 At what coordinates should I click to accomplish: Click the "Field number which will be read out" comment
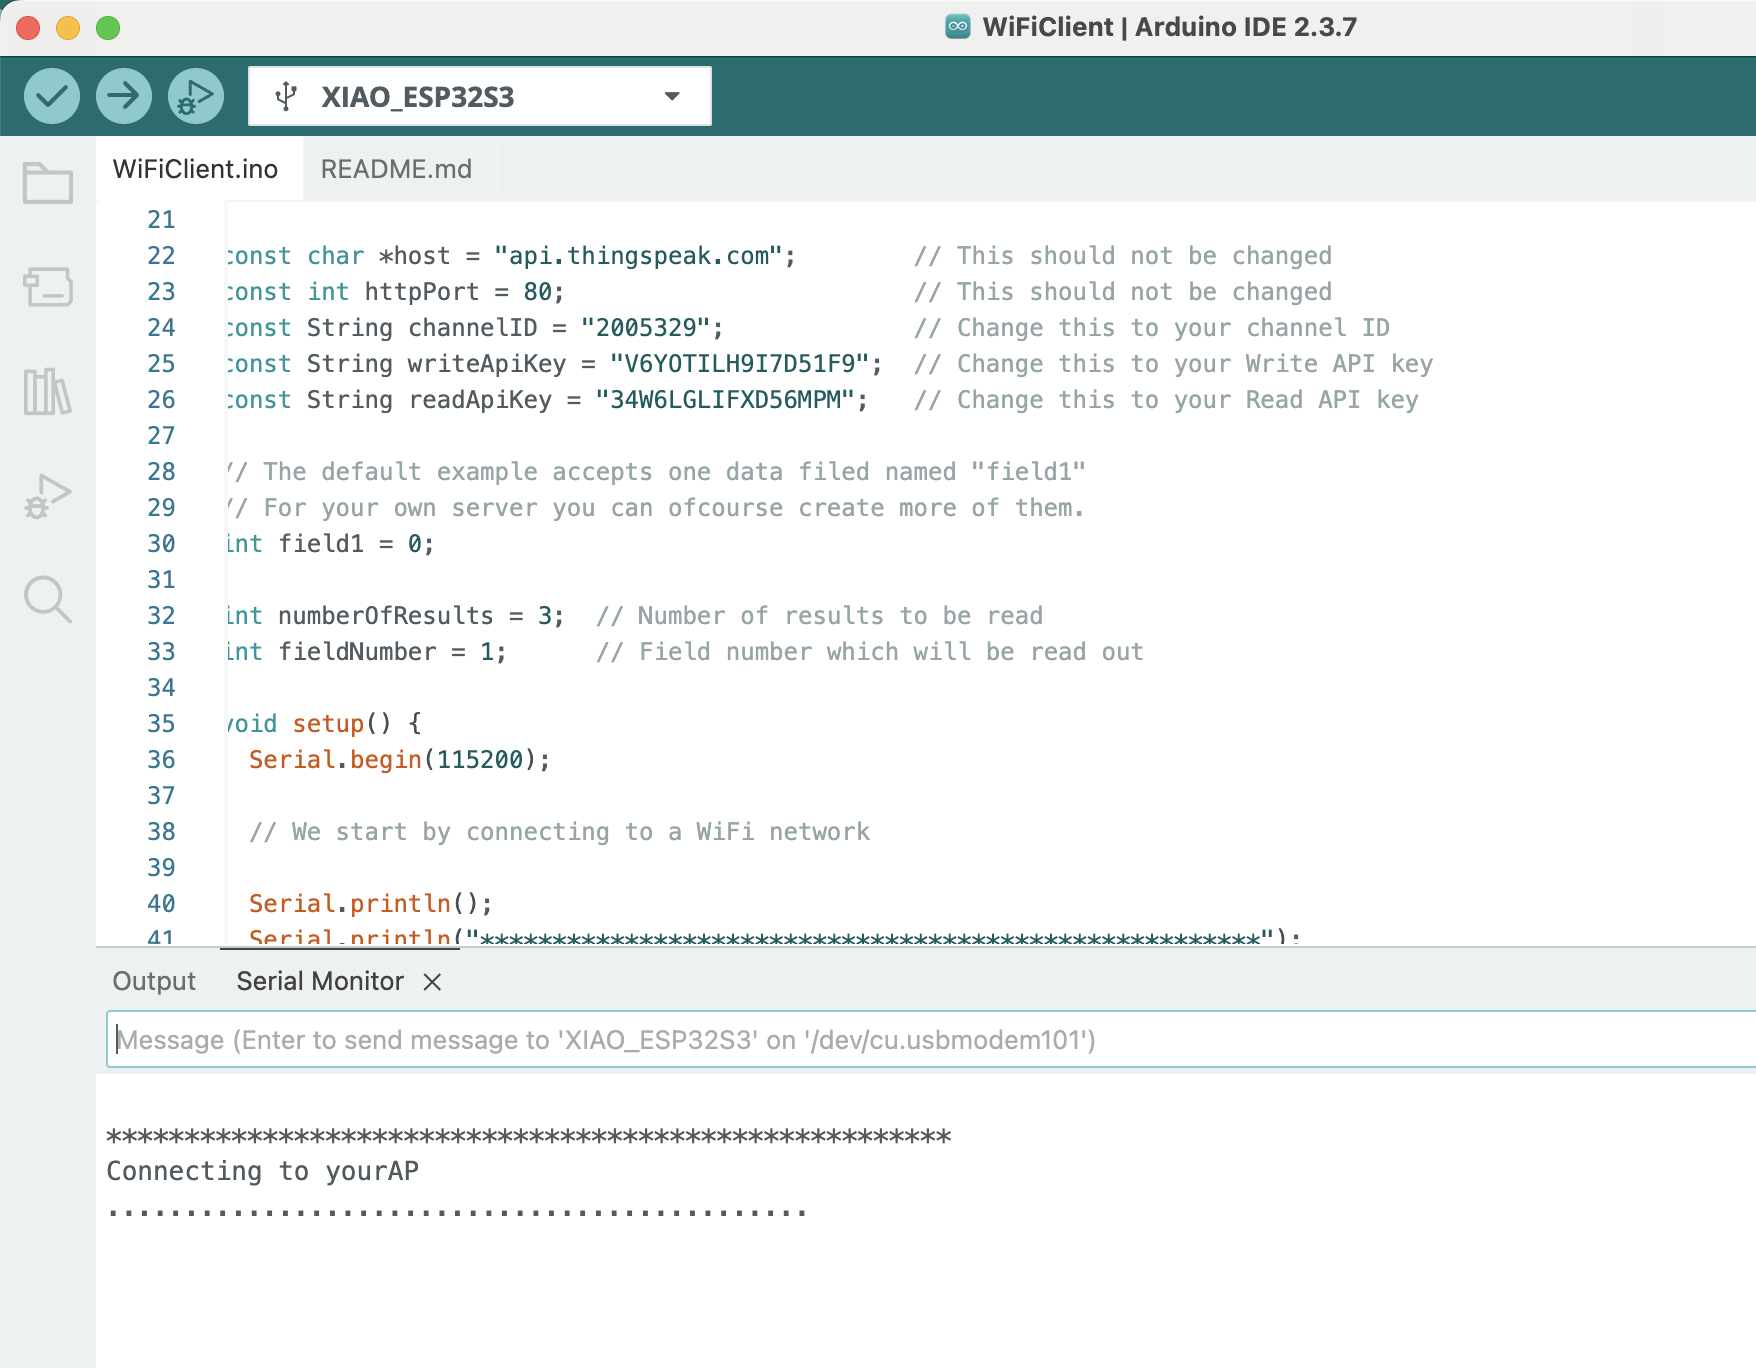pyautogui.click(x=870, y=652)
